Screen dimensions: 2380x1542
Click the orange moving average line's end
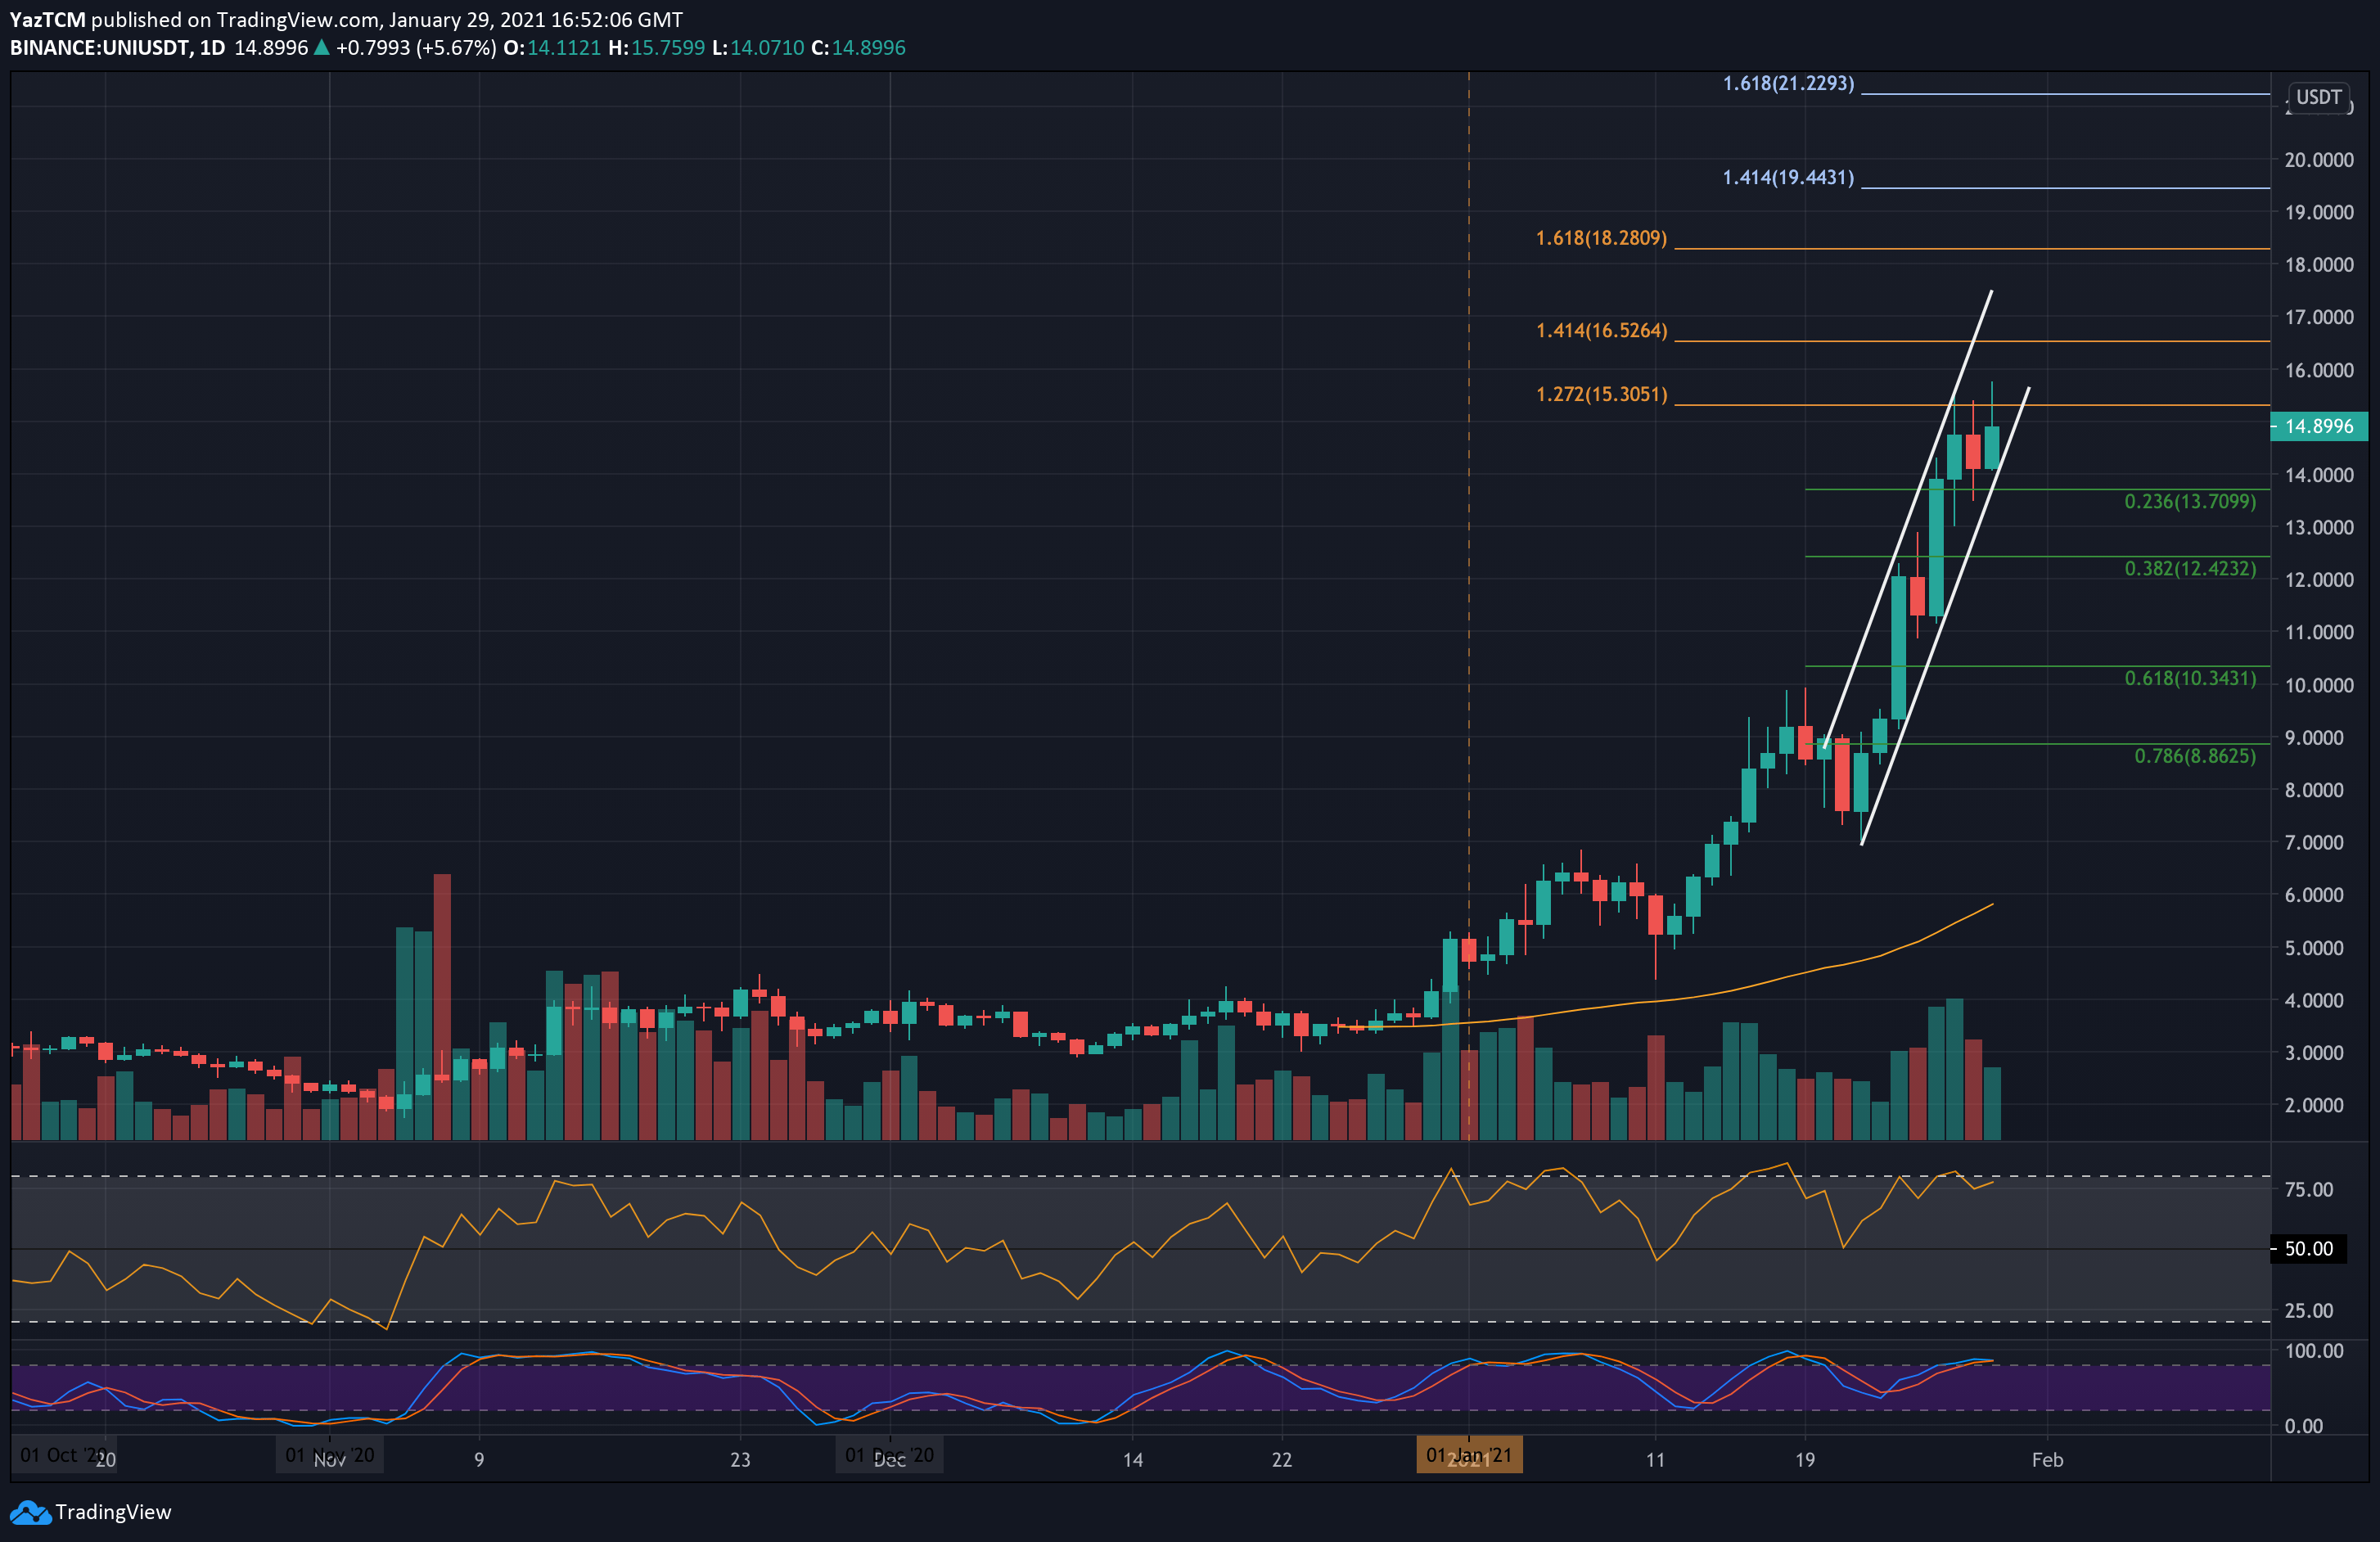[x=1991, y=905]
